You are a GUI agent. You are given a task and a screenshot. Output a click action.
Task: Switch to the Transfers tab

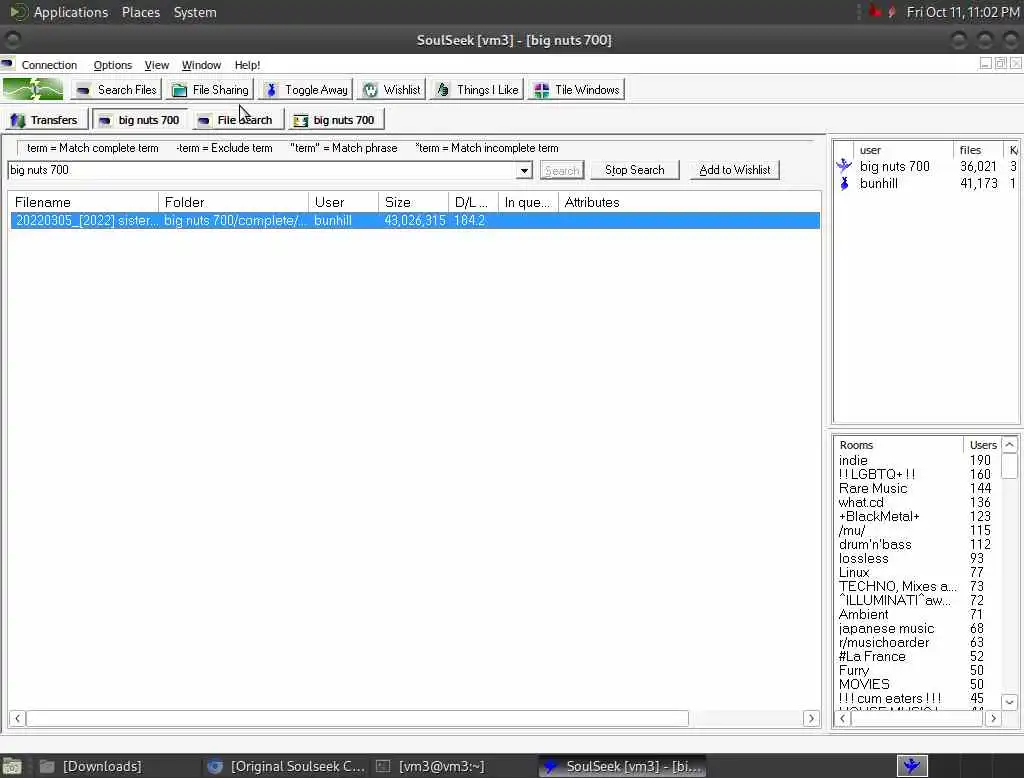45,120
